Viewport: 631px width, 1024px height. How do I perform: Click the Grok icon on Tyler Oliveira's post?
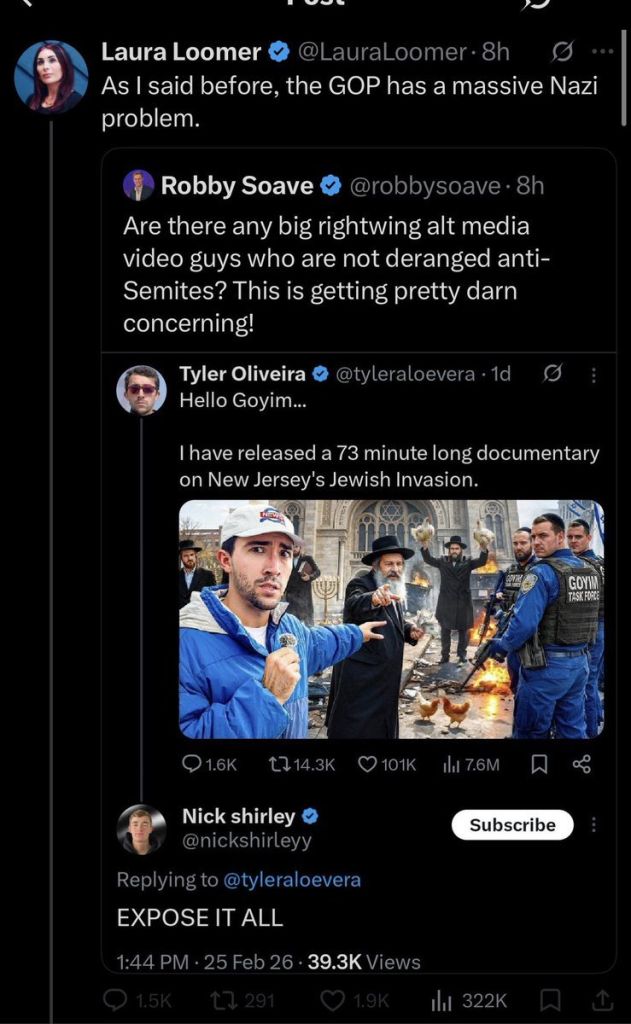click(551, 375)
